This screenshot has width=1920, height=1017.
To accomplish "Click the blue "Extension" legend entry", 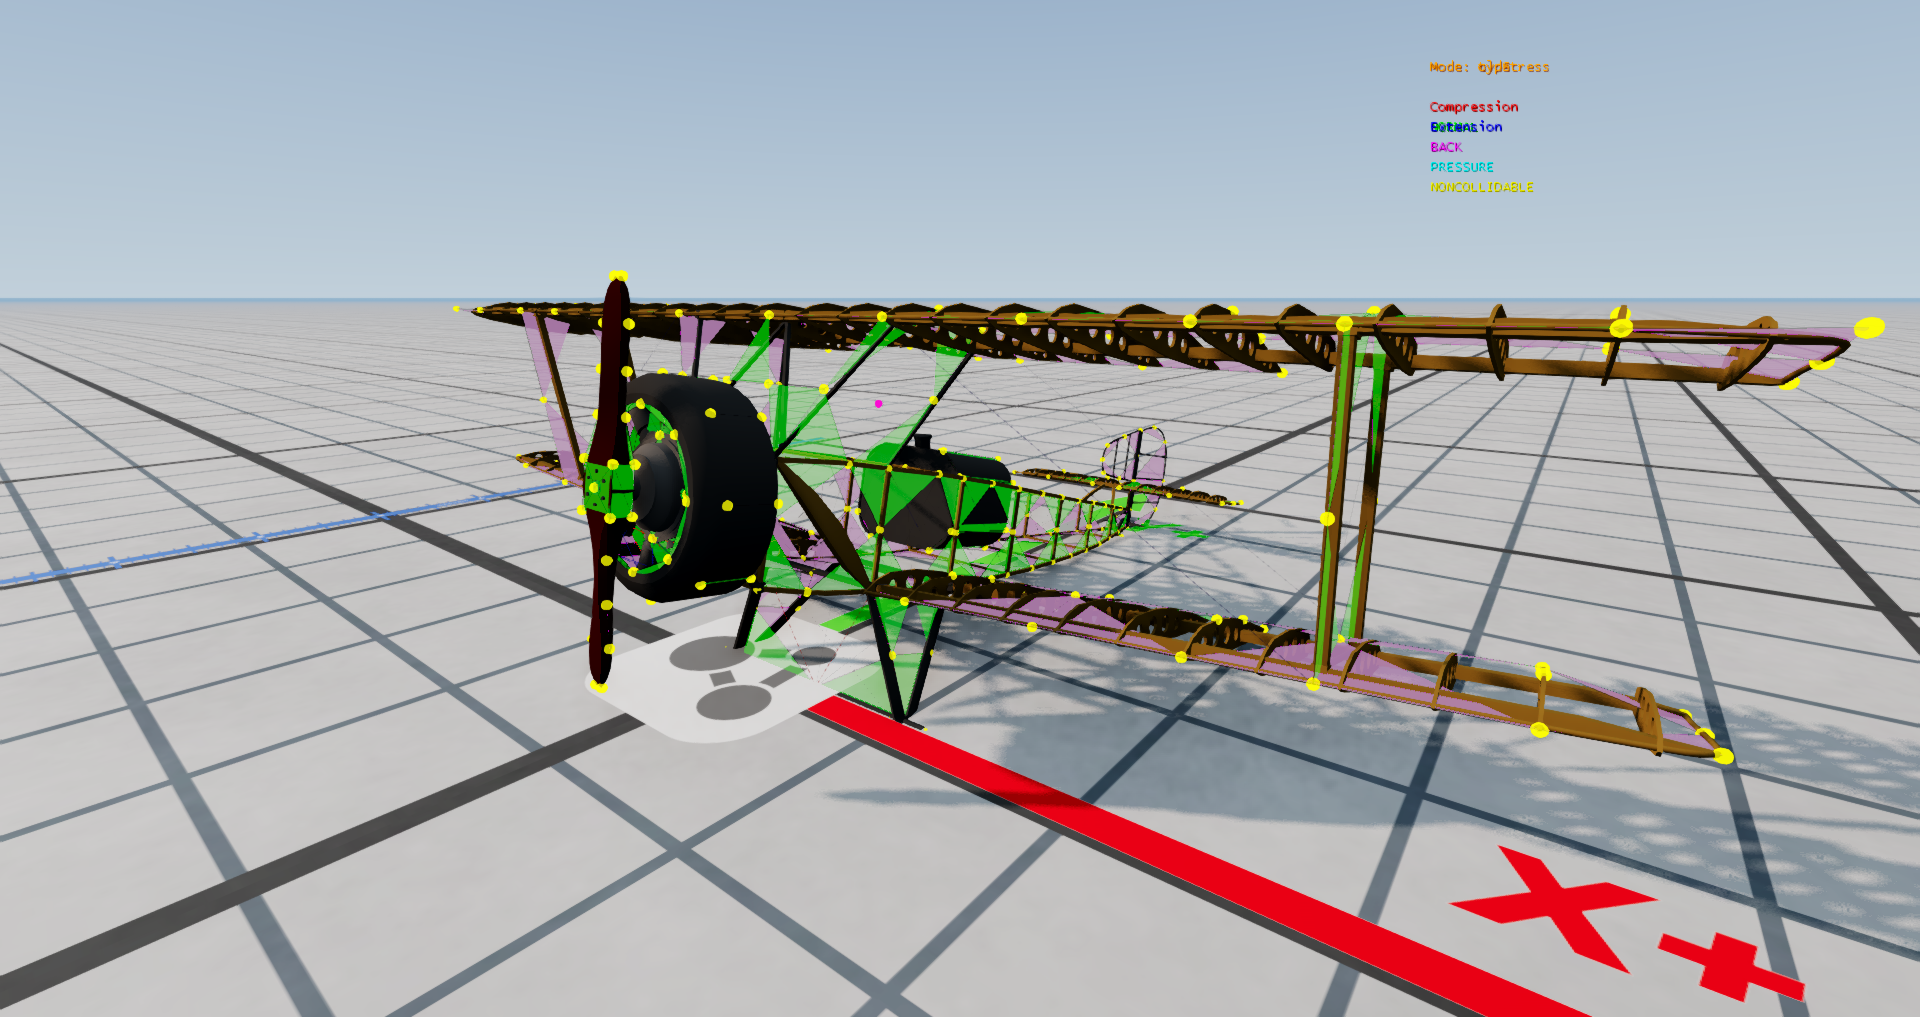I will tap(1466, 127).
